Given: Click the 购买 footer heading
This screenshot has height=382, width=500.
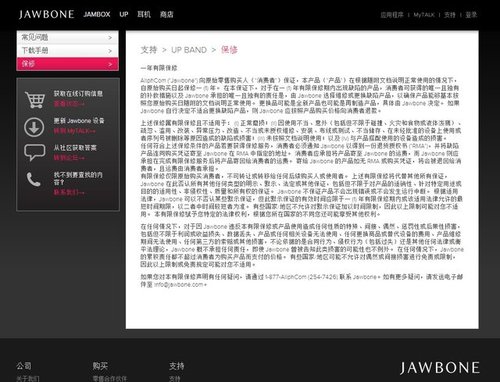Looking at the screenshot, I should [100, 366].
